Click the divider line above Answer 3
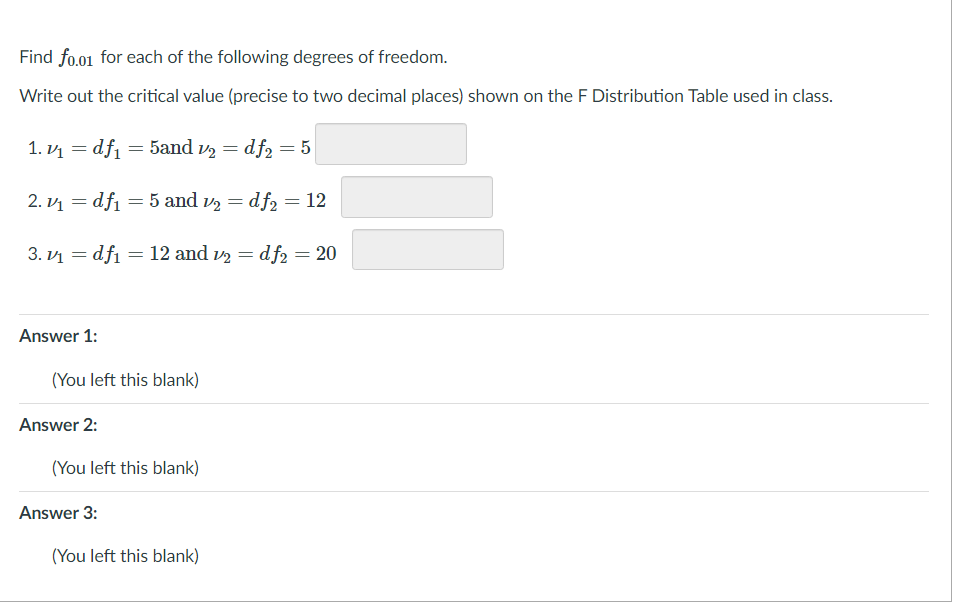954x602 pixels. (474, 490)
